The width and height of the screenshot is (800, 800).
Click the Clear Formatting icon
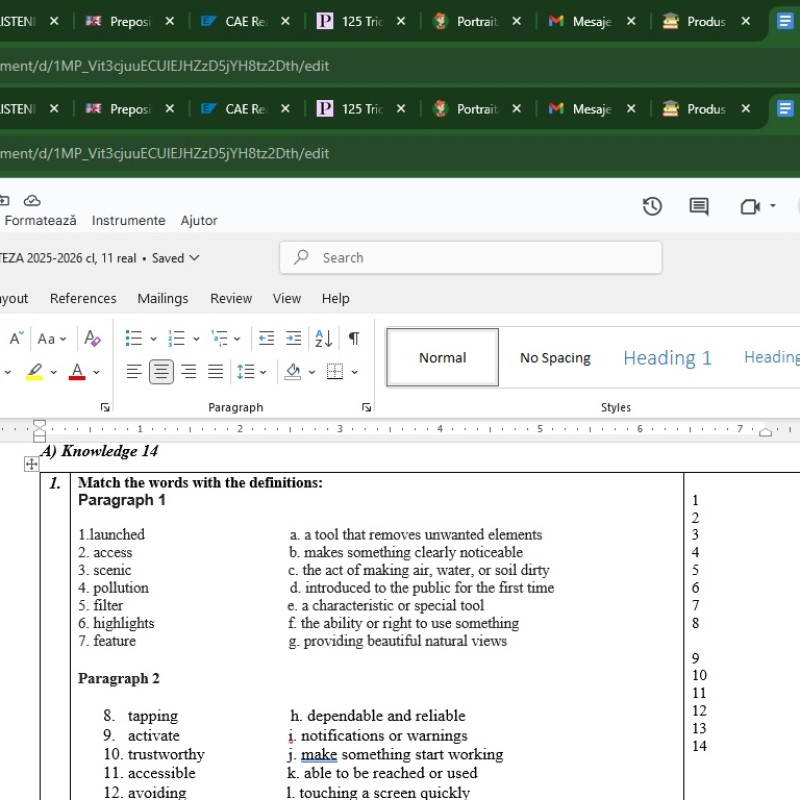(x=92, y=339)
